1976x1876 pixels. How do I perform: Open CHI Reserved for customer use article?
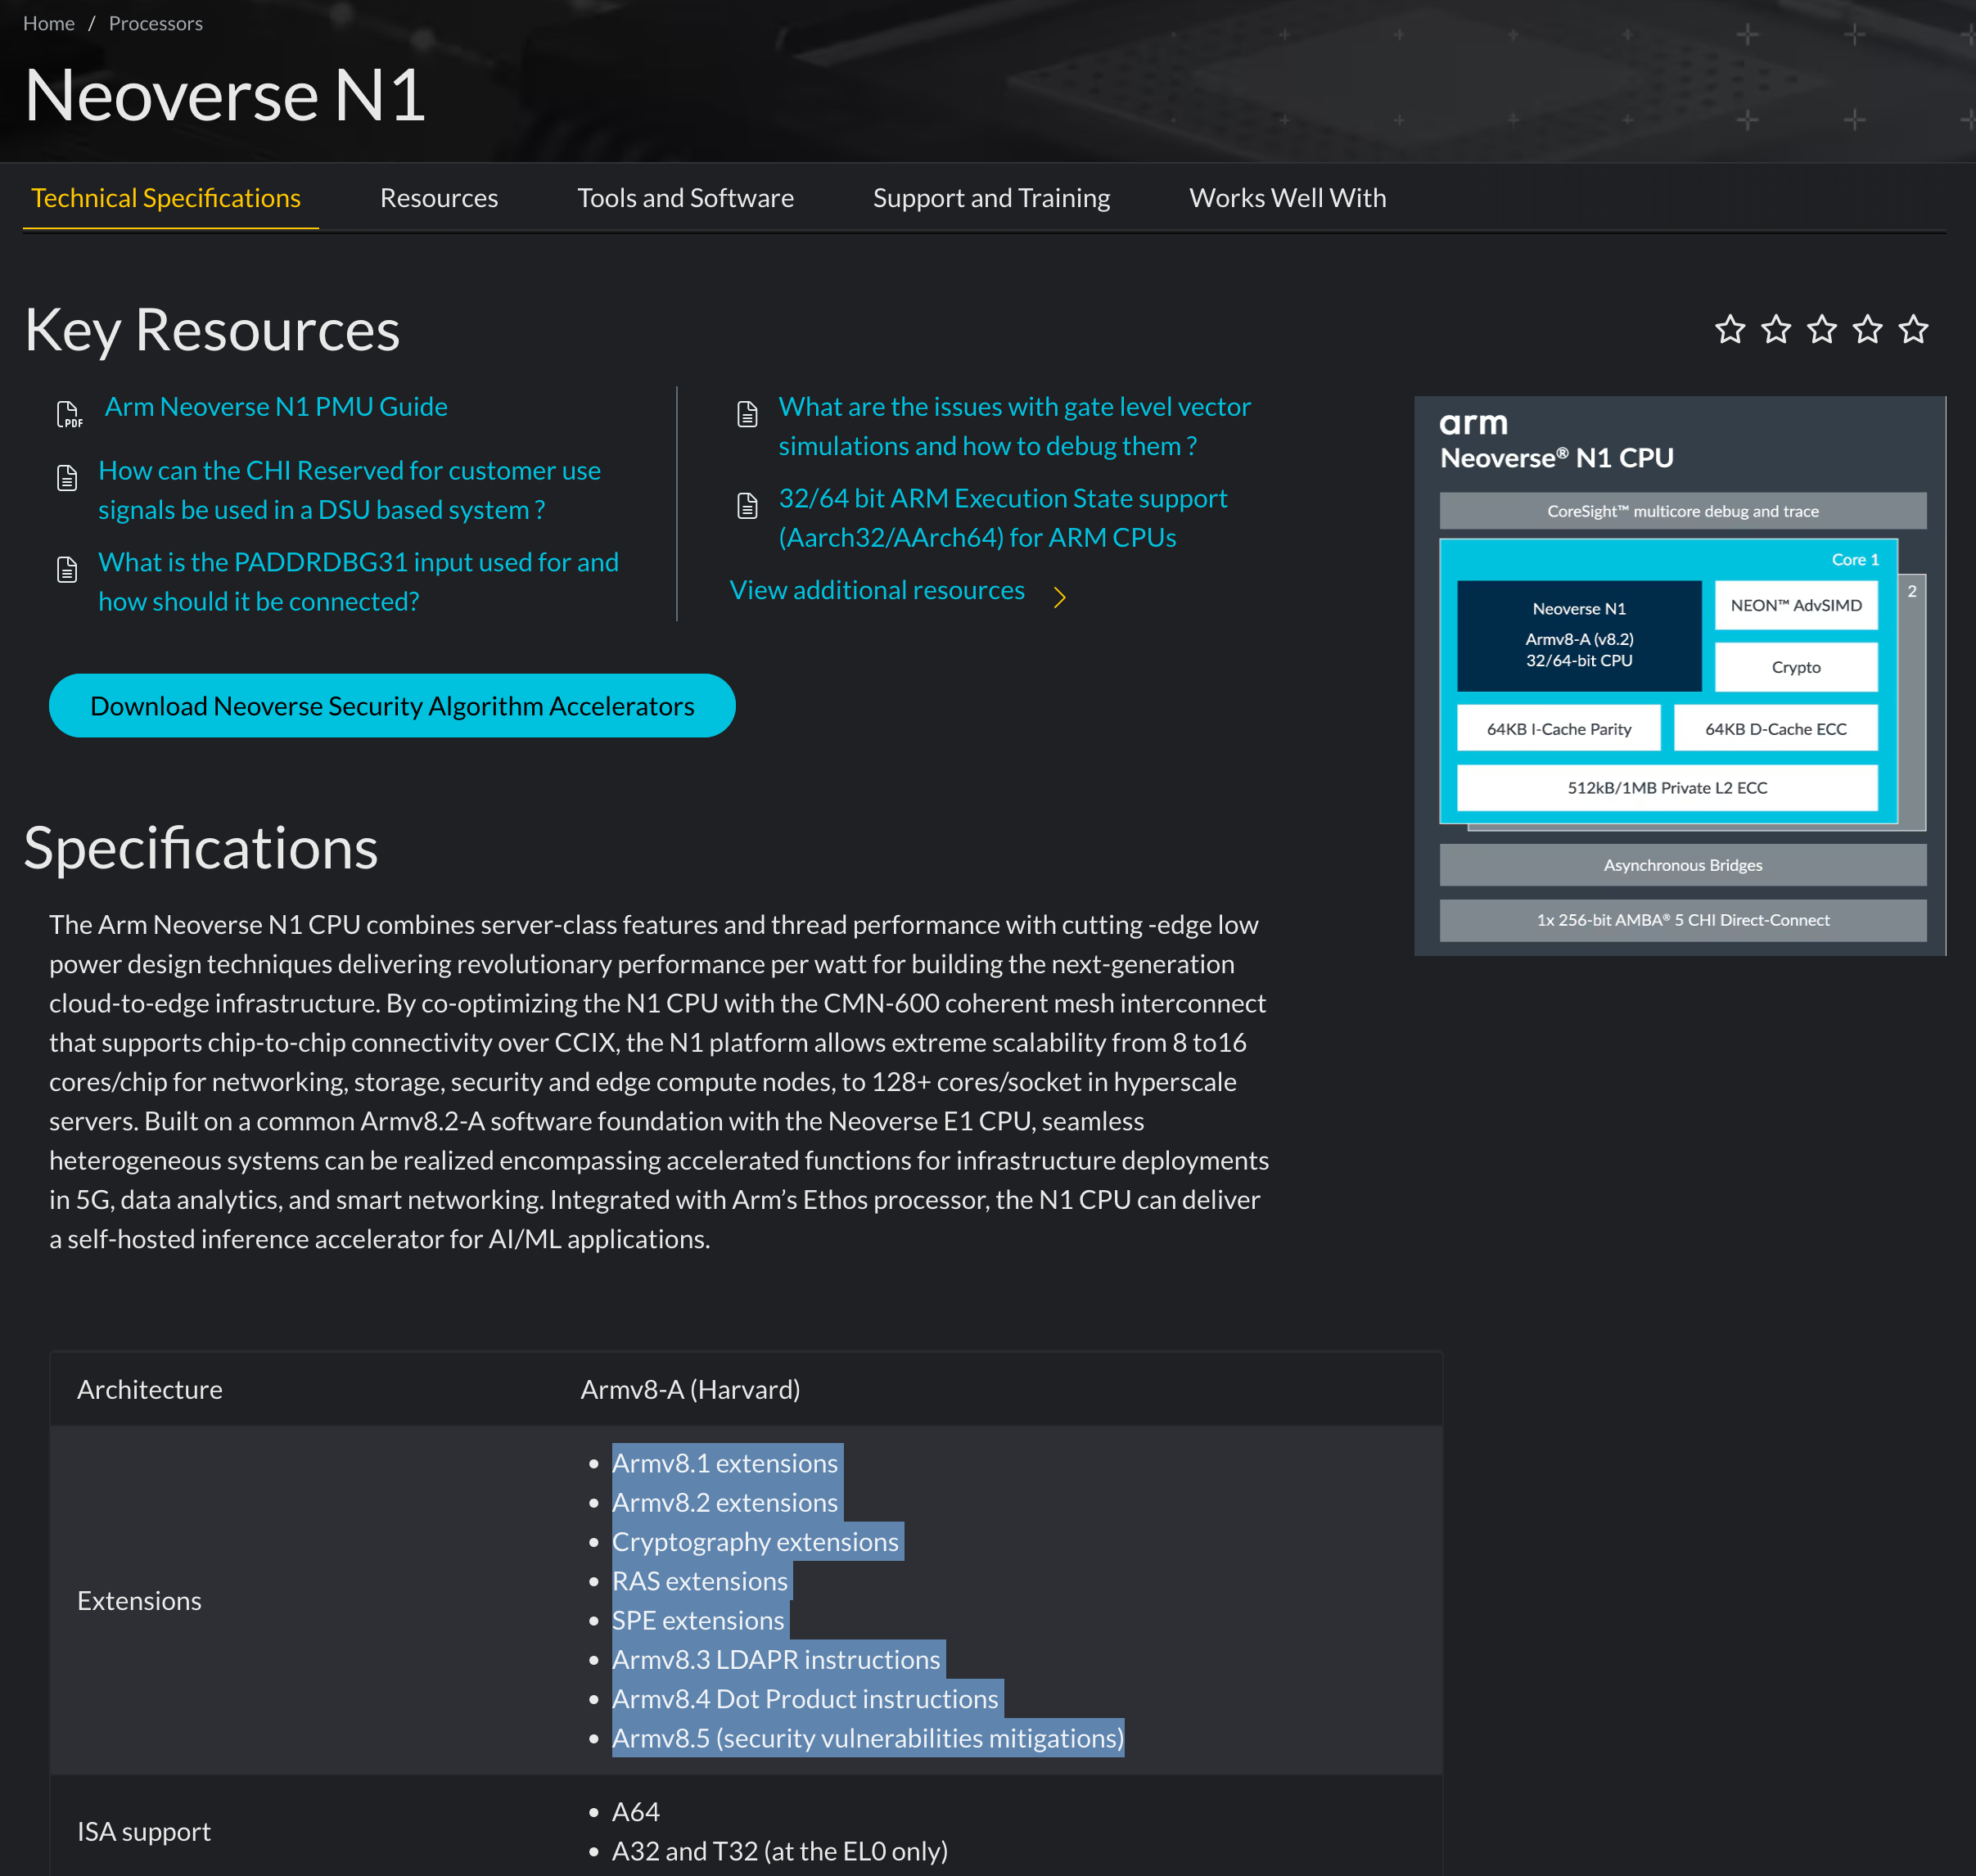coord(349,490)
